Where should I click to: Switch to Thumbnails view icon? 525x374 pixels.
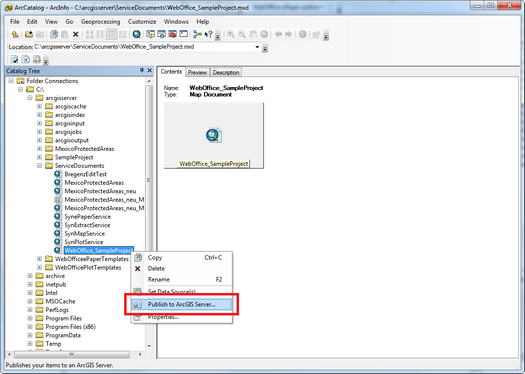coord(123,34)
